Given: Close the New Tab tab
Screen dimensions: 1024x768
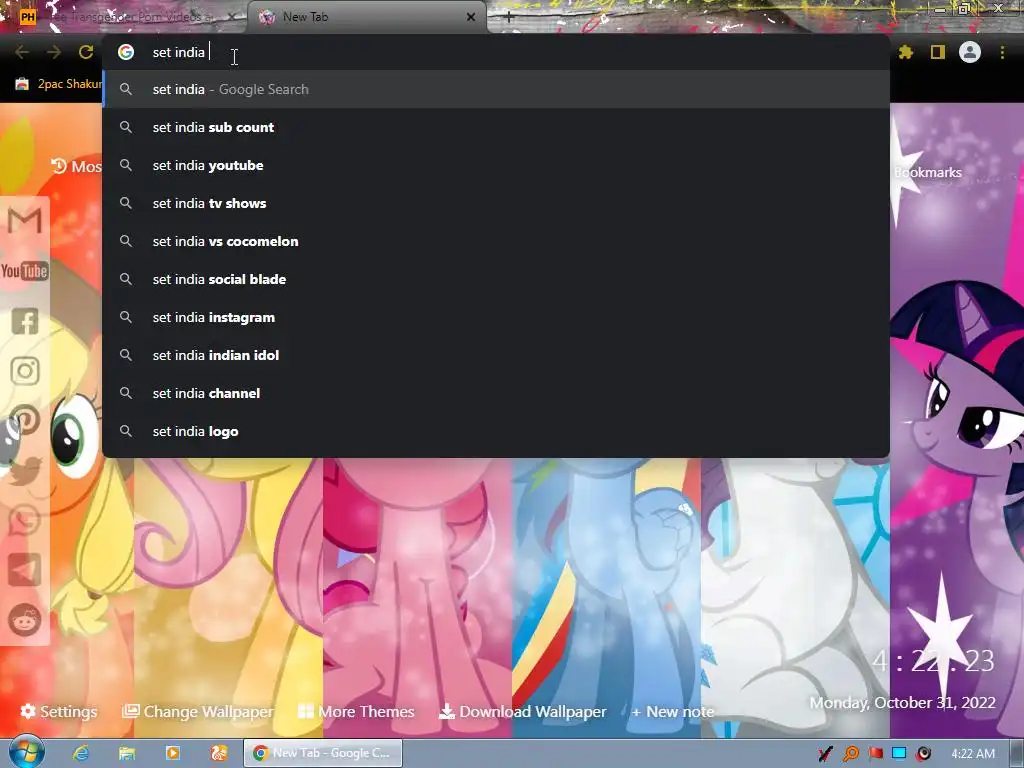Looking at the screenshot, I should coord(471,17).
